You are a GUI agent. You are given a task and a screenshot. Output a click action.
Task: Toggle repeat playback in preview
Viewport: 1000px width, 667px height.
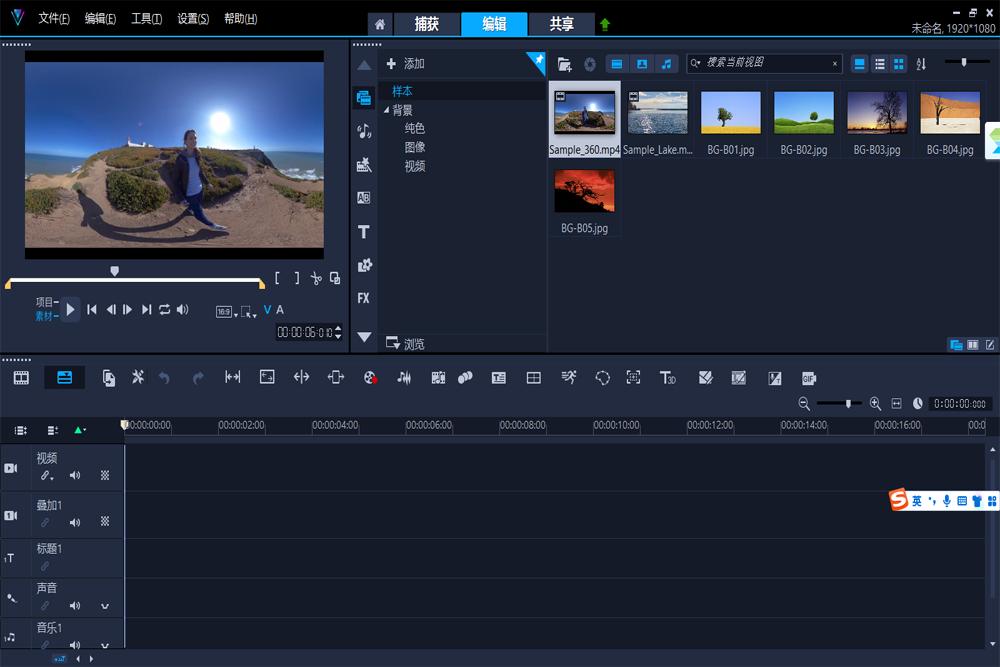point(165,310)
